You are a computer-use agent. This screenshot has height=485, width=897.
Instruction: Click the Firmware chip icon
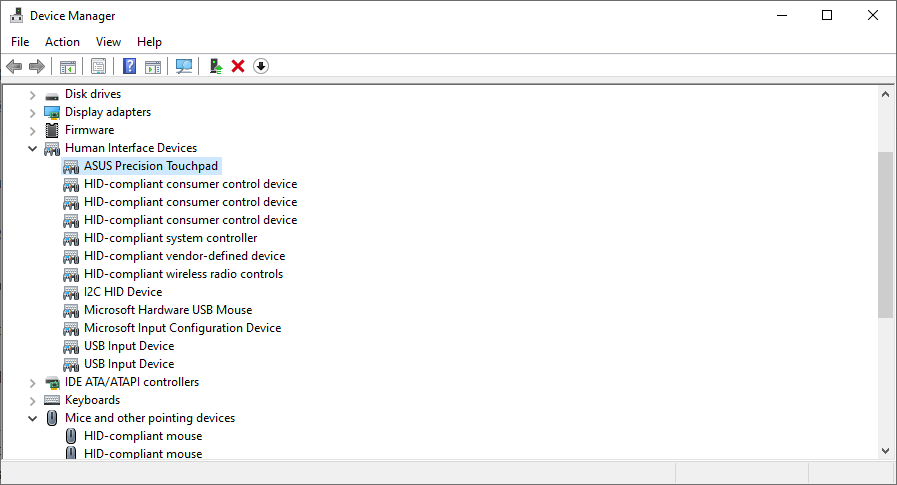pyautogui.click(x=52, y=130)
